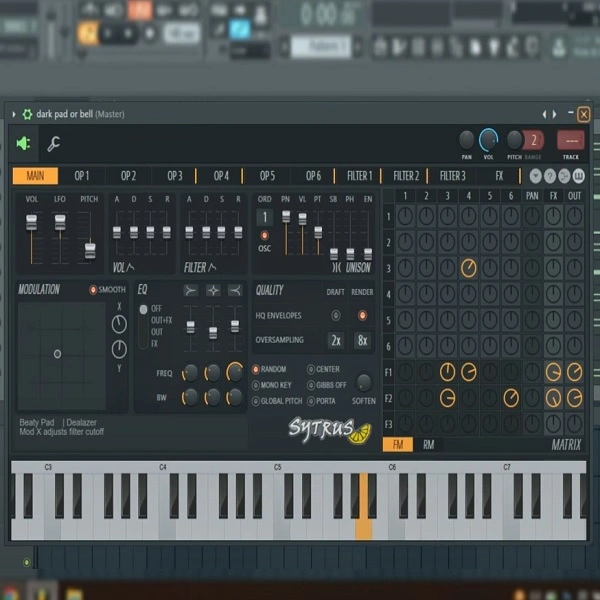The width and height of the screenshot is (600, 600).
Task: Enable the MONO KEY option
Action: (x=256, y=385)
